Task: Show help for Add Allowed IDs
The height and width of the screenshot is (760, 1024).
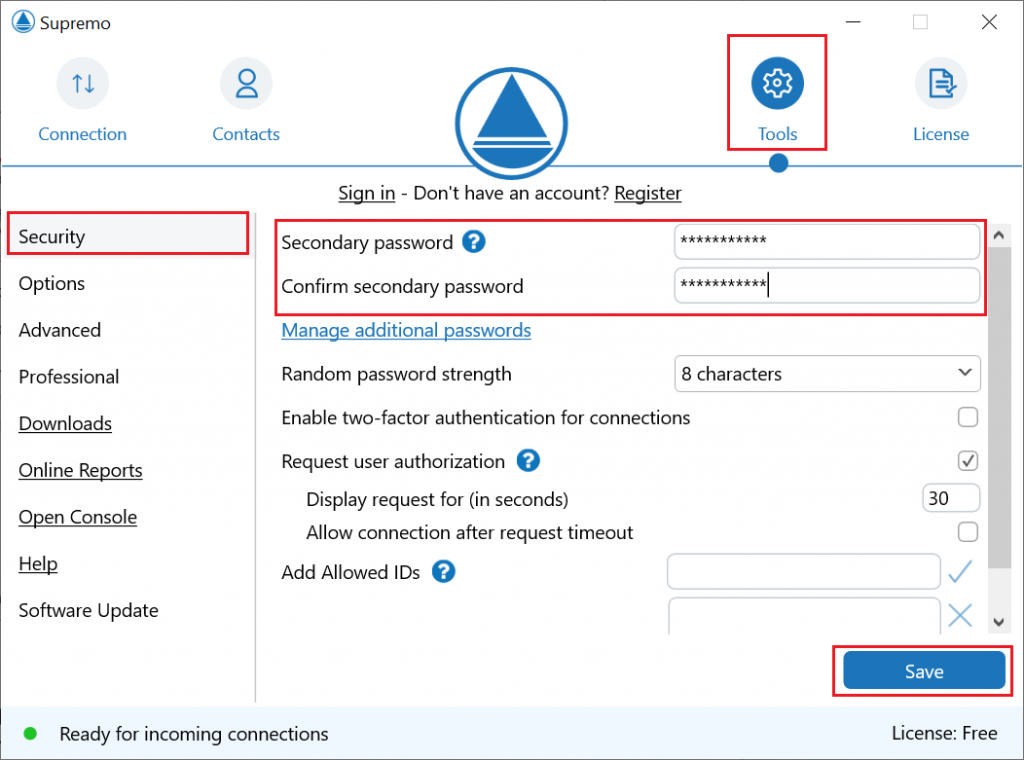Action: [443, 571]
